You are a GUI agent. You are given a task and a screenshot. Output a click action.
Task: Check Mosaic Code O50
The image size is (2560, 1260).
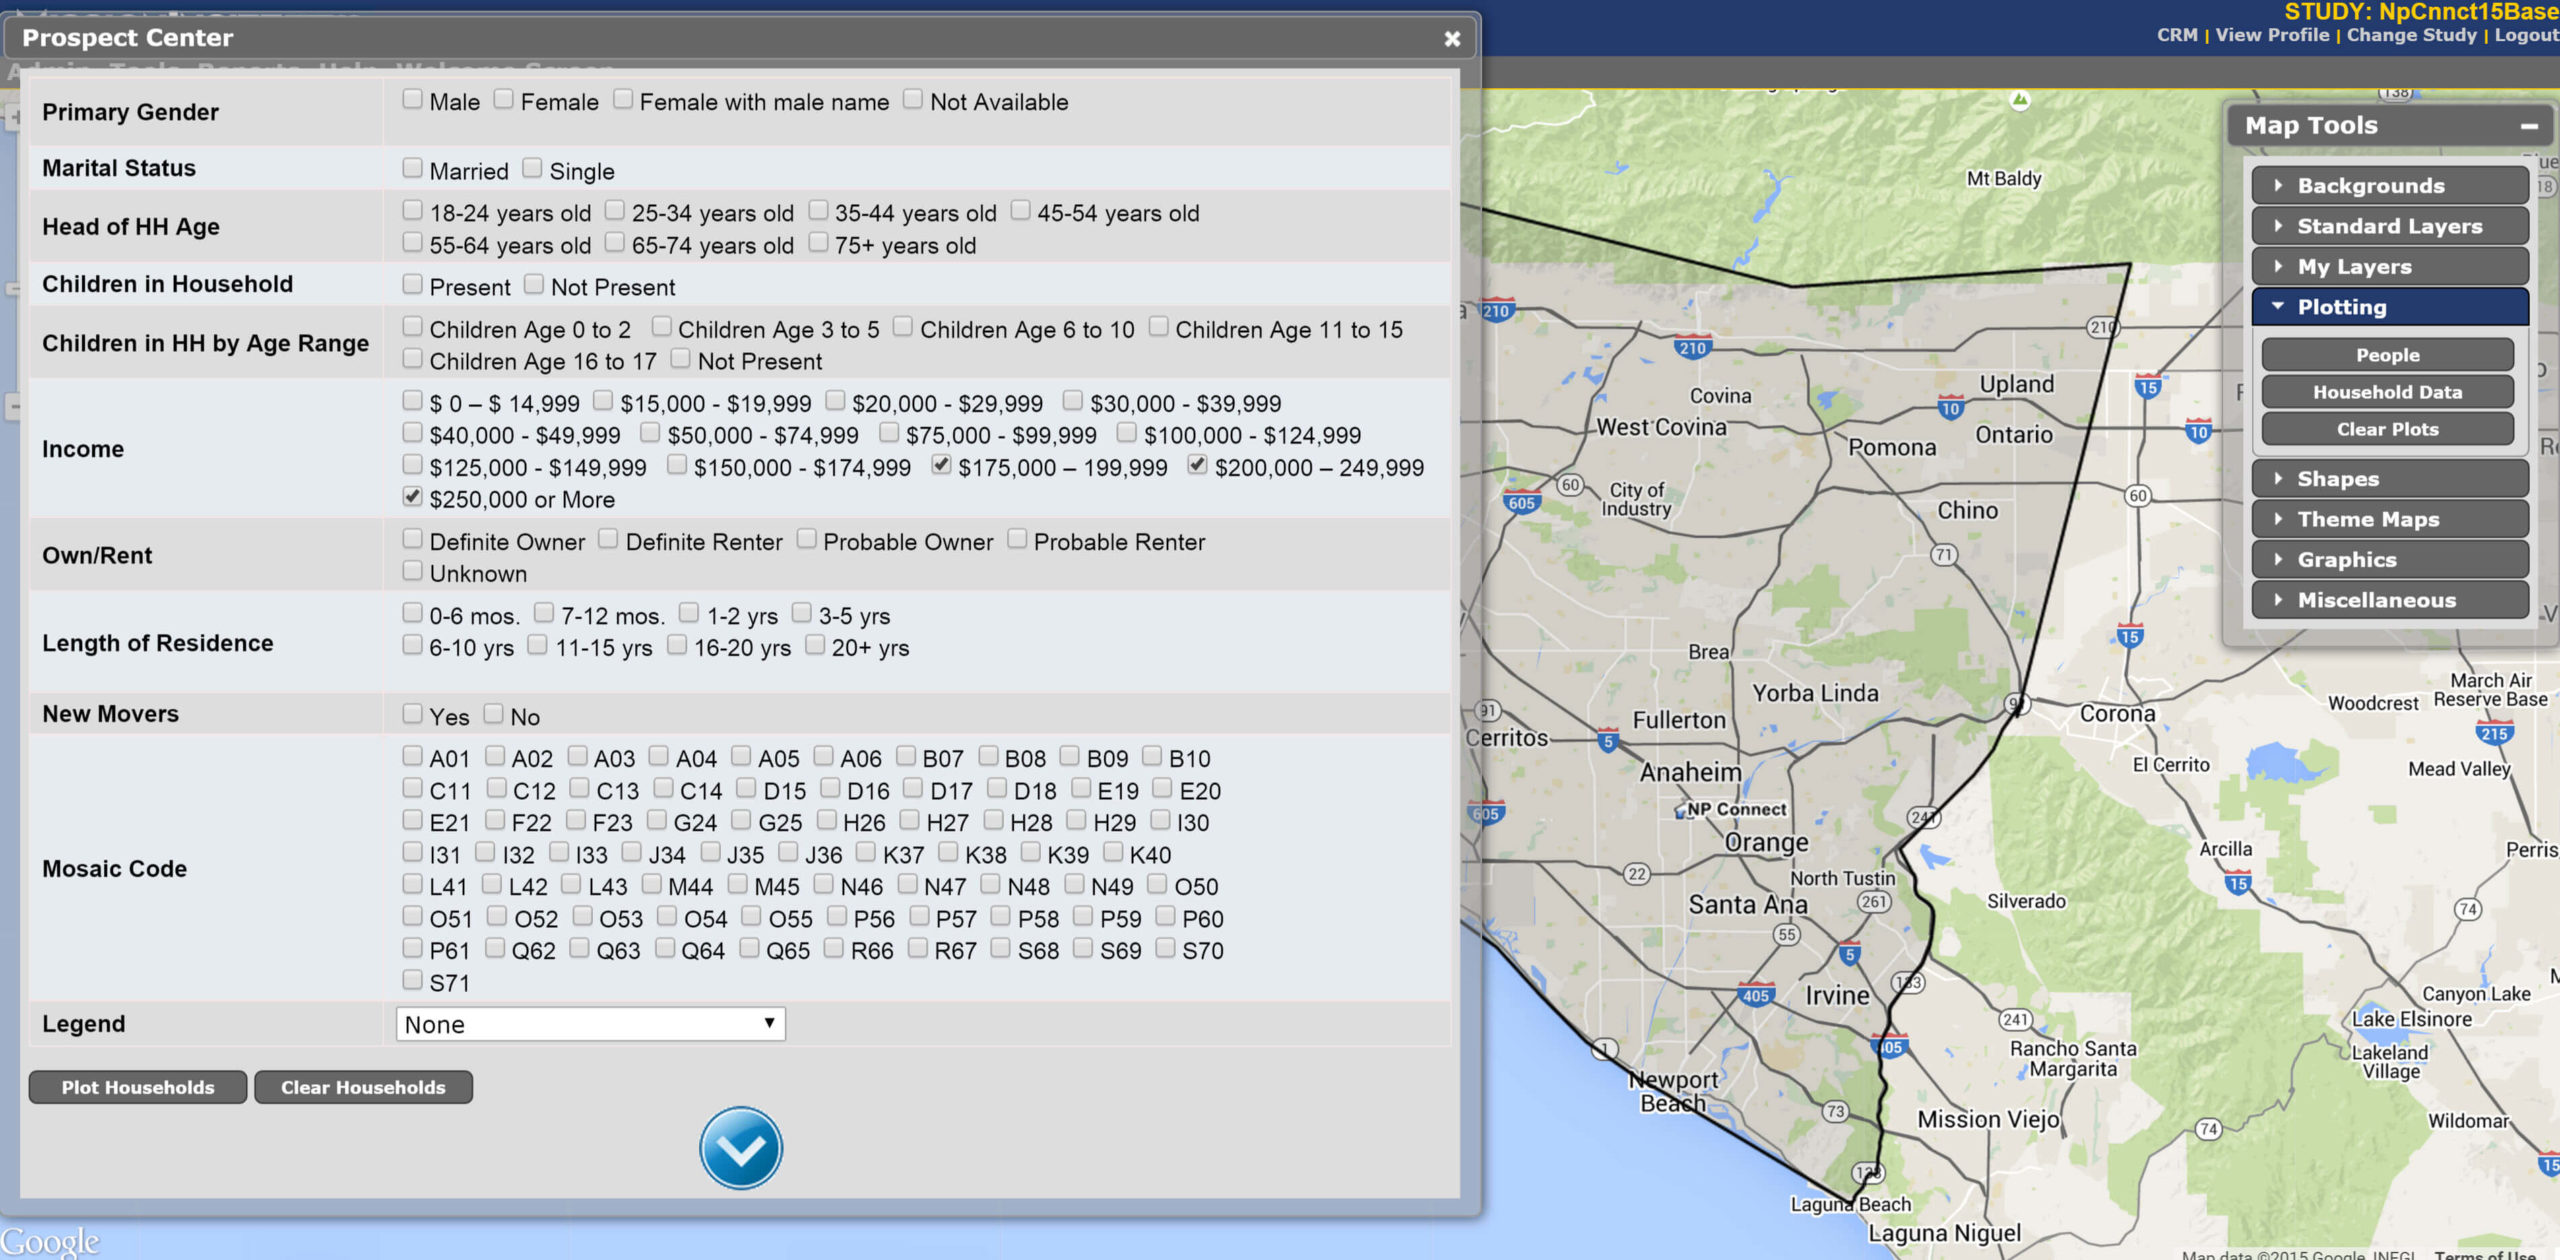tap(1158, 883)
